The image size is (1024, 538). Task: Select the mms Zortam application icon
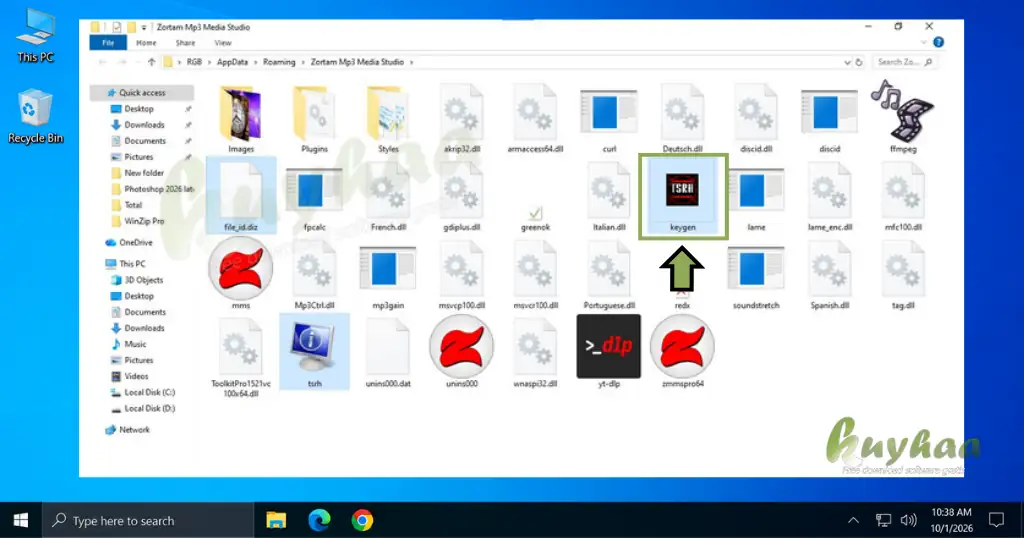[241, 268]
